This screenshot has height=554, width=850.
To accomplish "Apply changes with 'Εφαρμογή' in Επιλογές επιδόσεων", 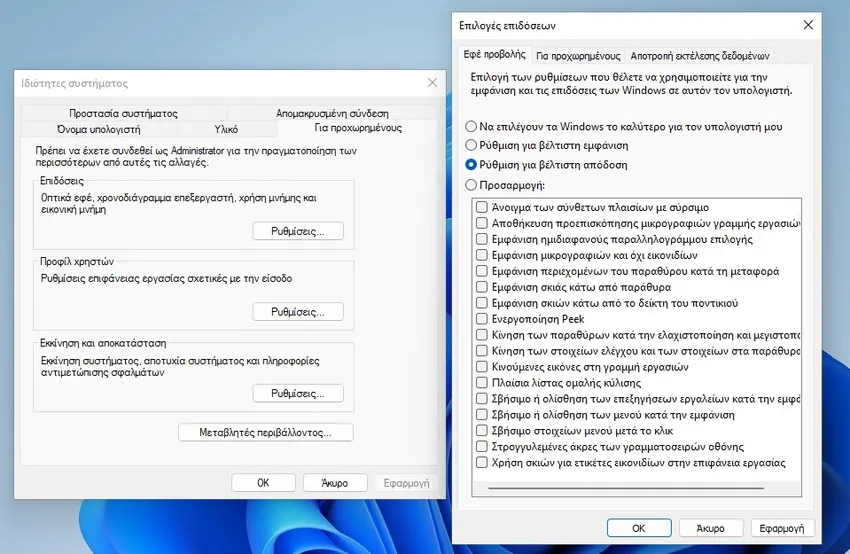I will (782, 528).
